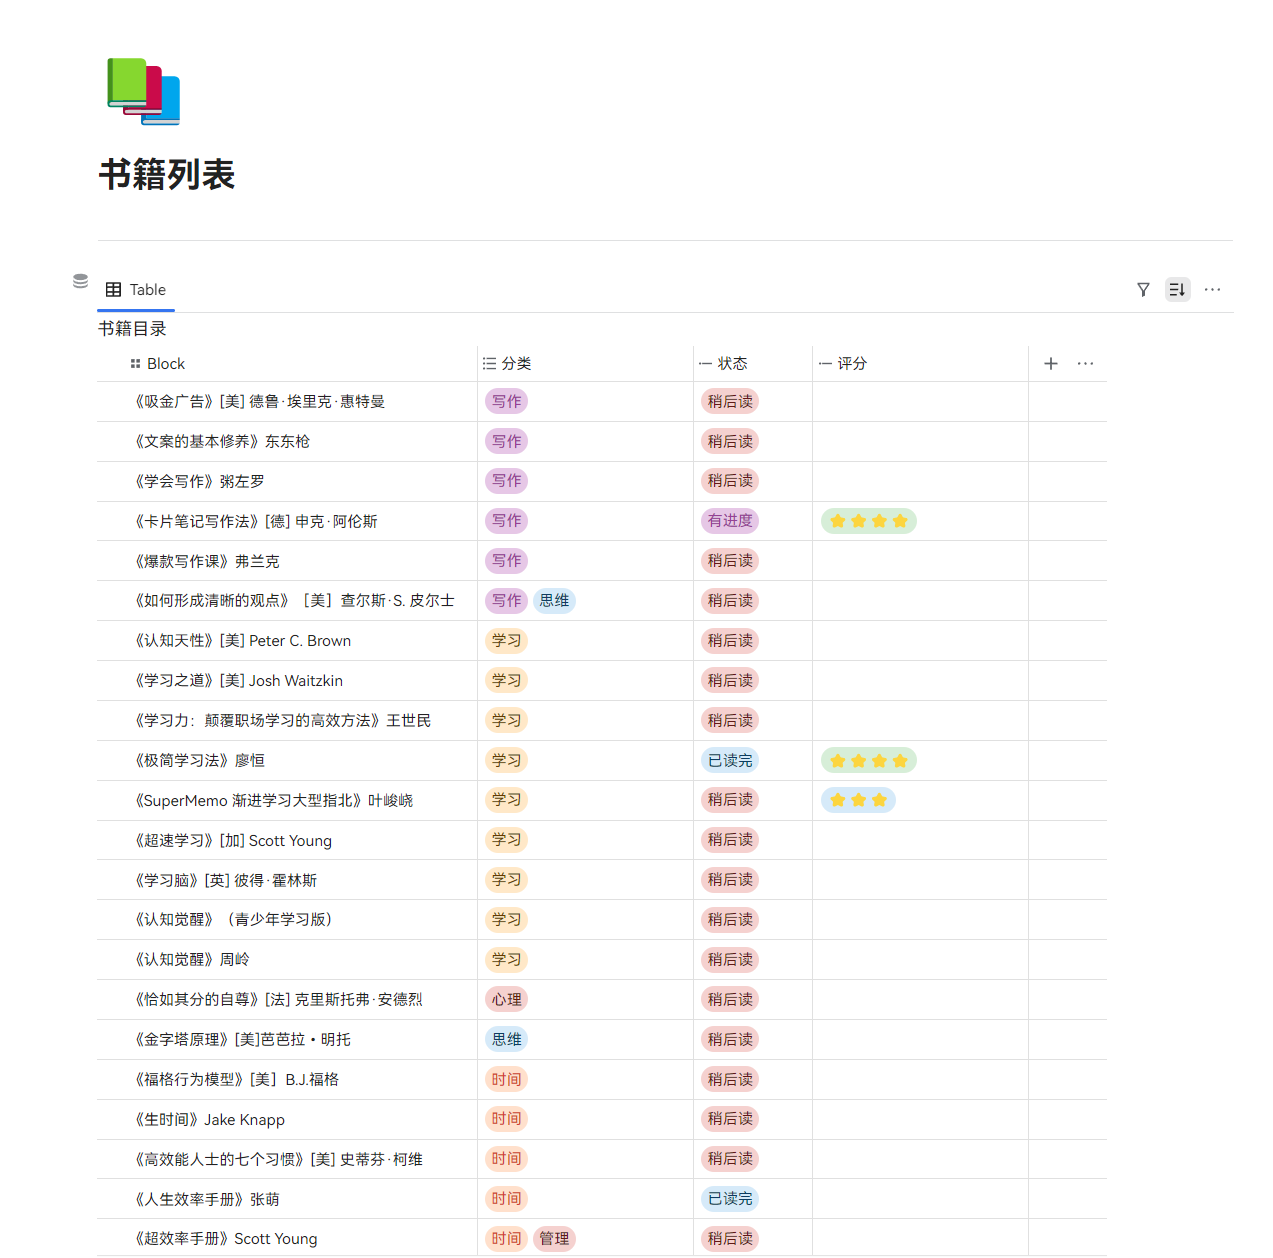Click the Block column header

pyautogui.click(x=287, y=364)
